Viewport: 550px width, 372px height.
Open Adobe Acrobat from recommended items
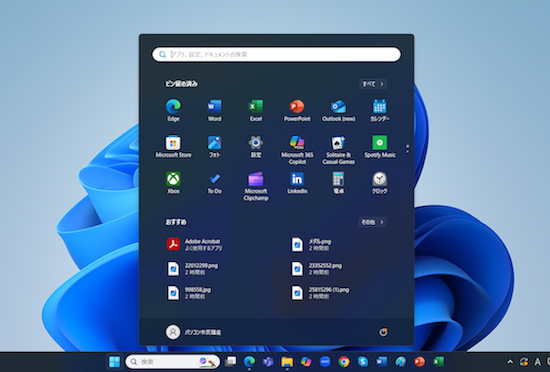tap(194, 244)
